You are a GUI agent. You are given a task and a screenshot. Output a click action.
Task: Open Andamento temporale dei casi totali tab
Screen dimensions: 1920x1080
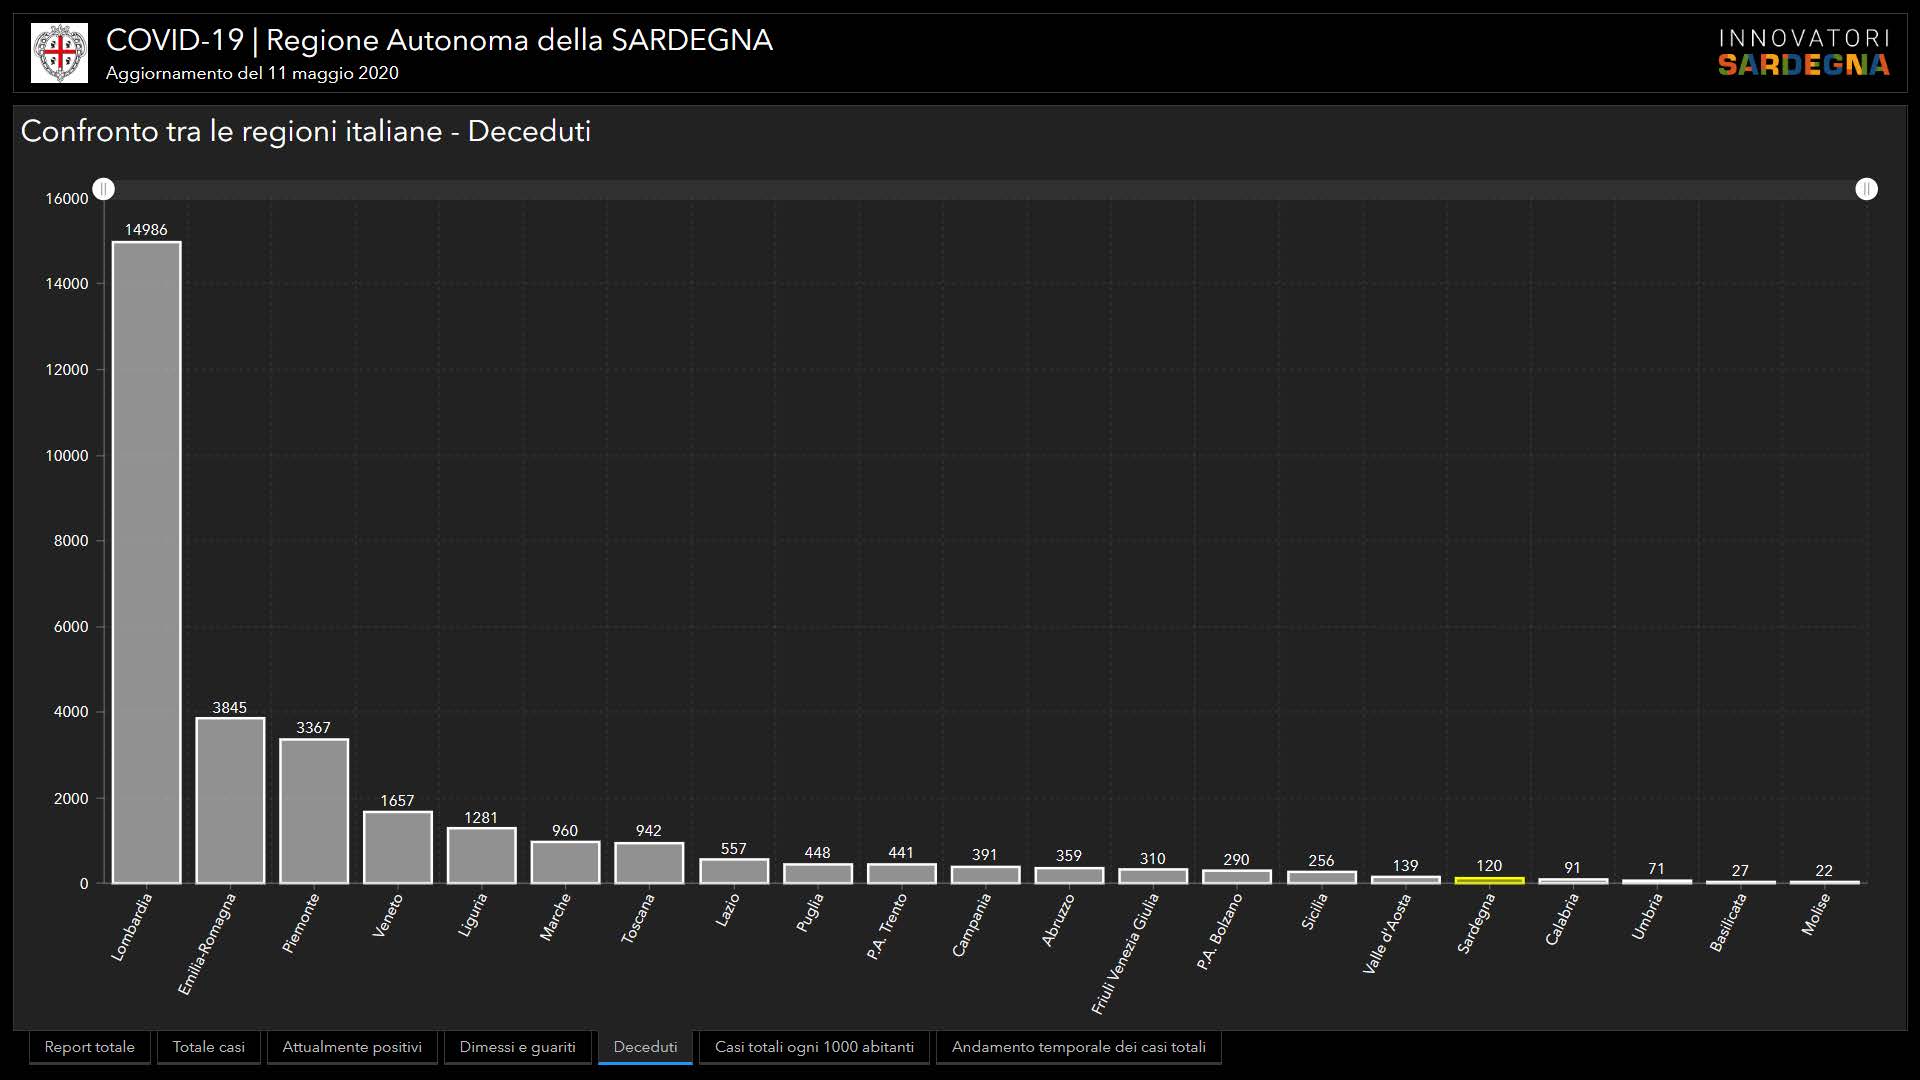(1078, 1047)
